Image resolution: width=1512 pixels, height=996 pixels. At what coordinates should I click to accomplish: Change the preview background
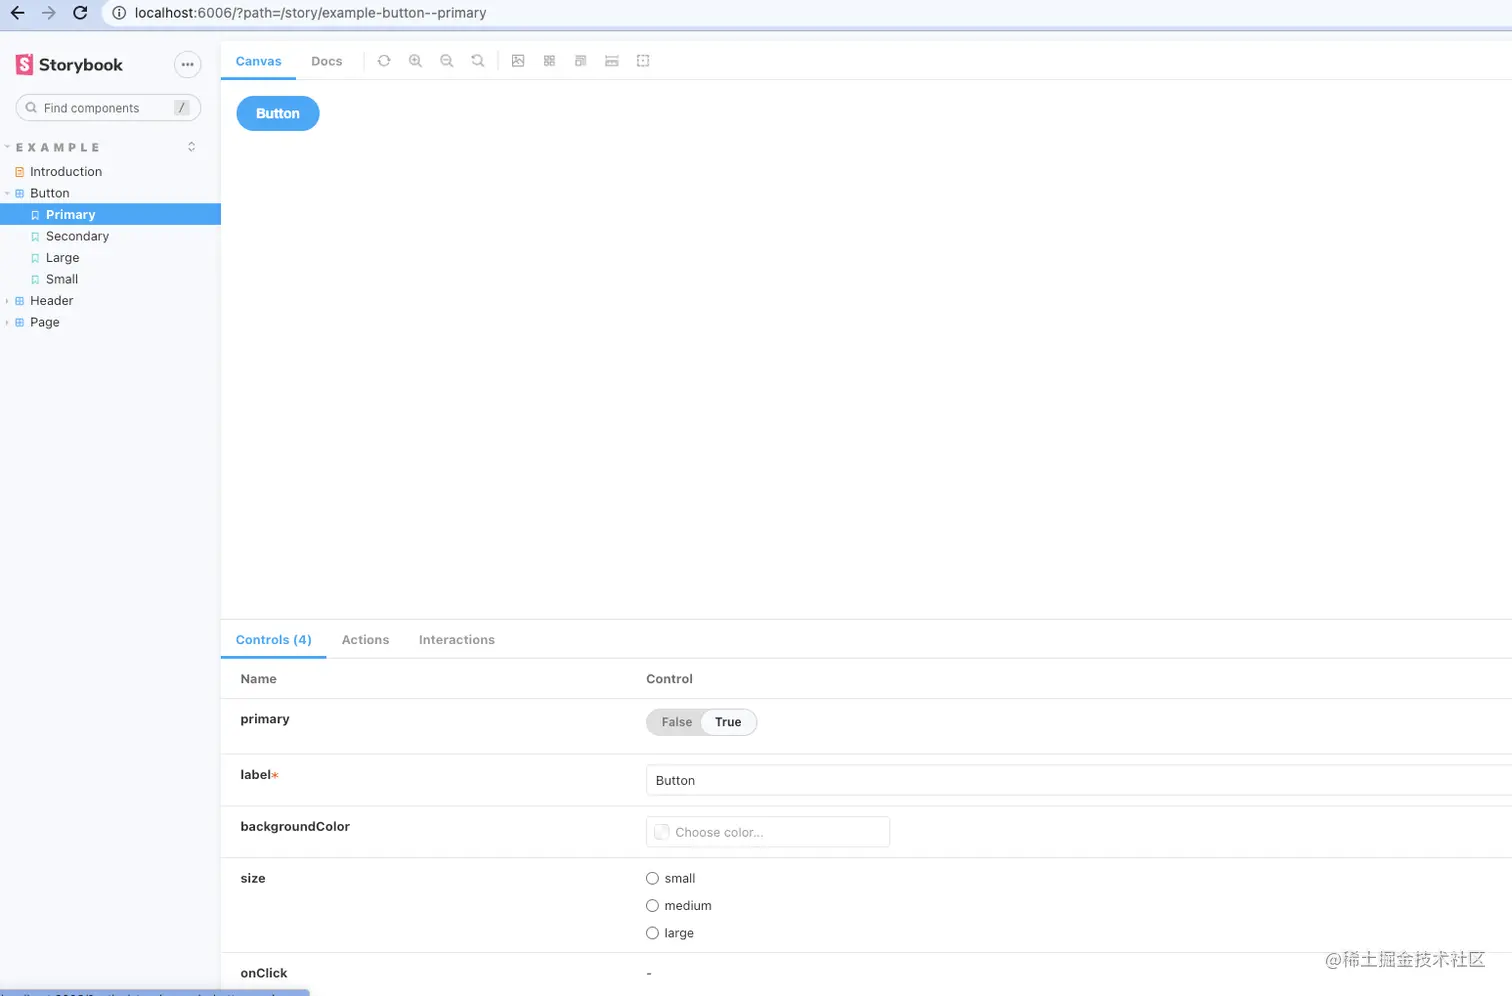(518, 60)
